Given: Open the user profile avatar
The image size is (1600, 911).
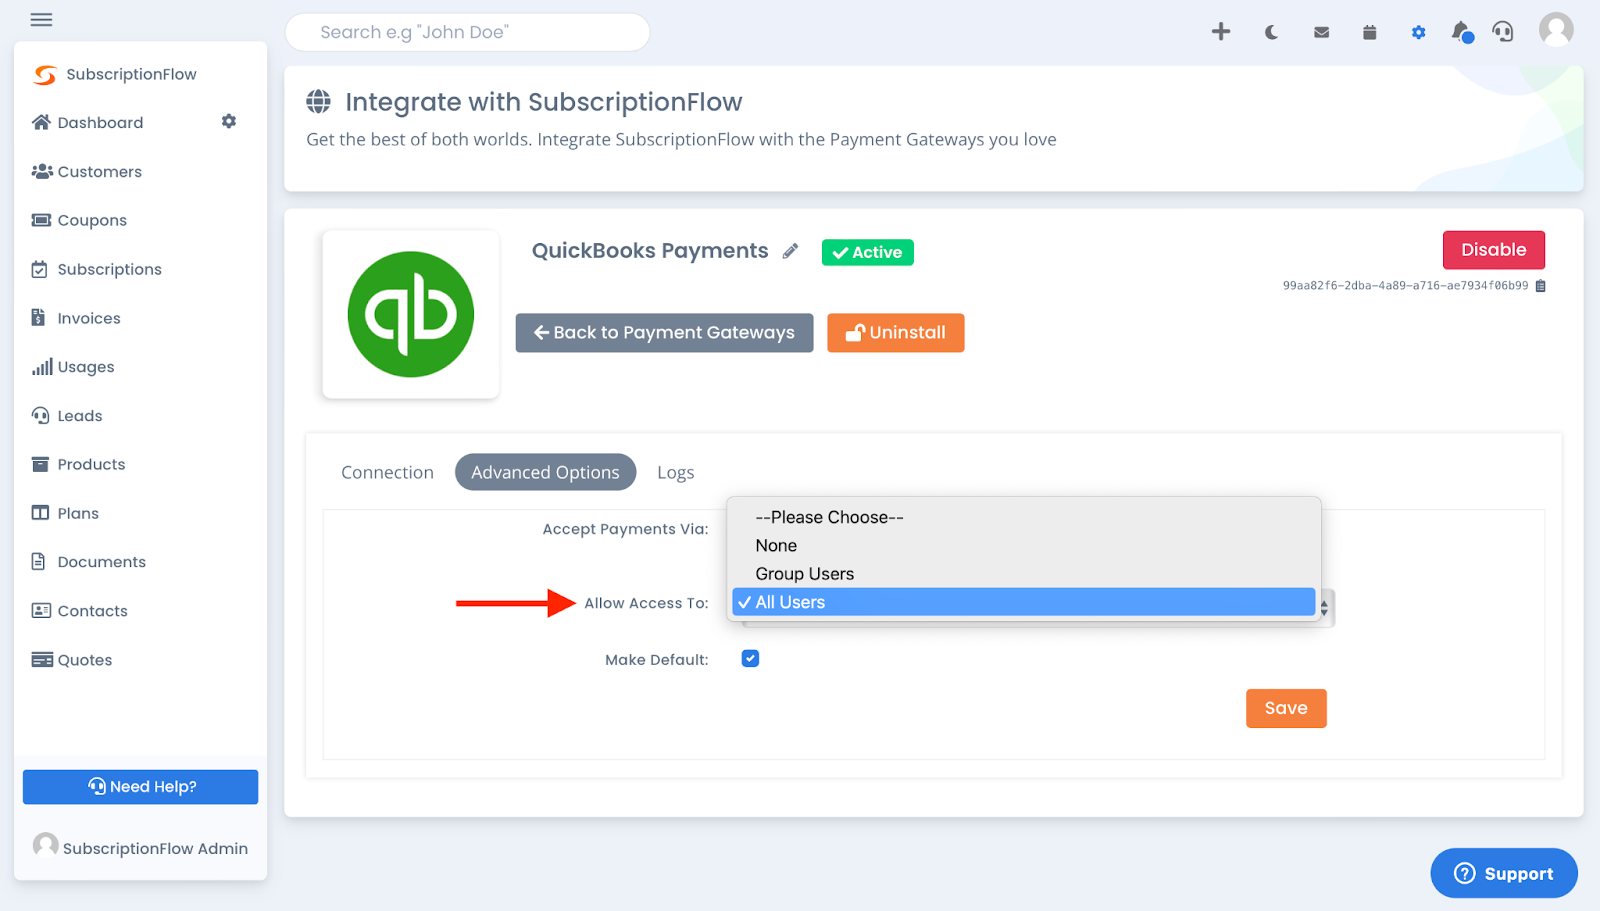Looking at the screenshot, I should point(1556,29).
